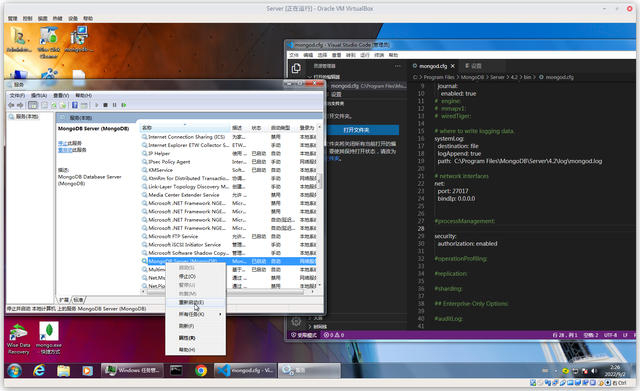The height and width of the screenshot is (391, 640).
Task: Select the IP Helper service row
Action: click(x=229, y=153)
